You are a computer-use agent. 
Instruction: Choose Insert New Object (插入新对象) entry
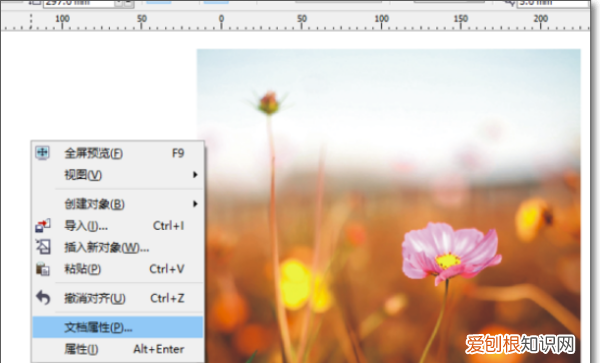click(117, 247)
